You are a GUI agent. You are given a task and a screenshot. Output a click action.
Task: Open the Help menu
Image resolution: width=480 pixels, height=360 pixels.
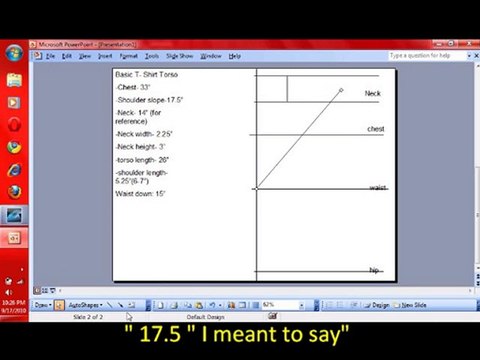pyautogui.click(x=235, y=56)
